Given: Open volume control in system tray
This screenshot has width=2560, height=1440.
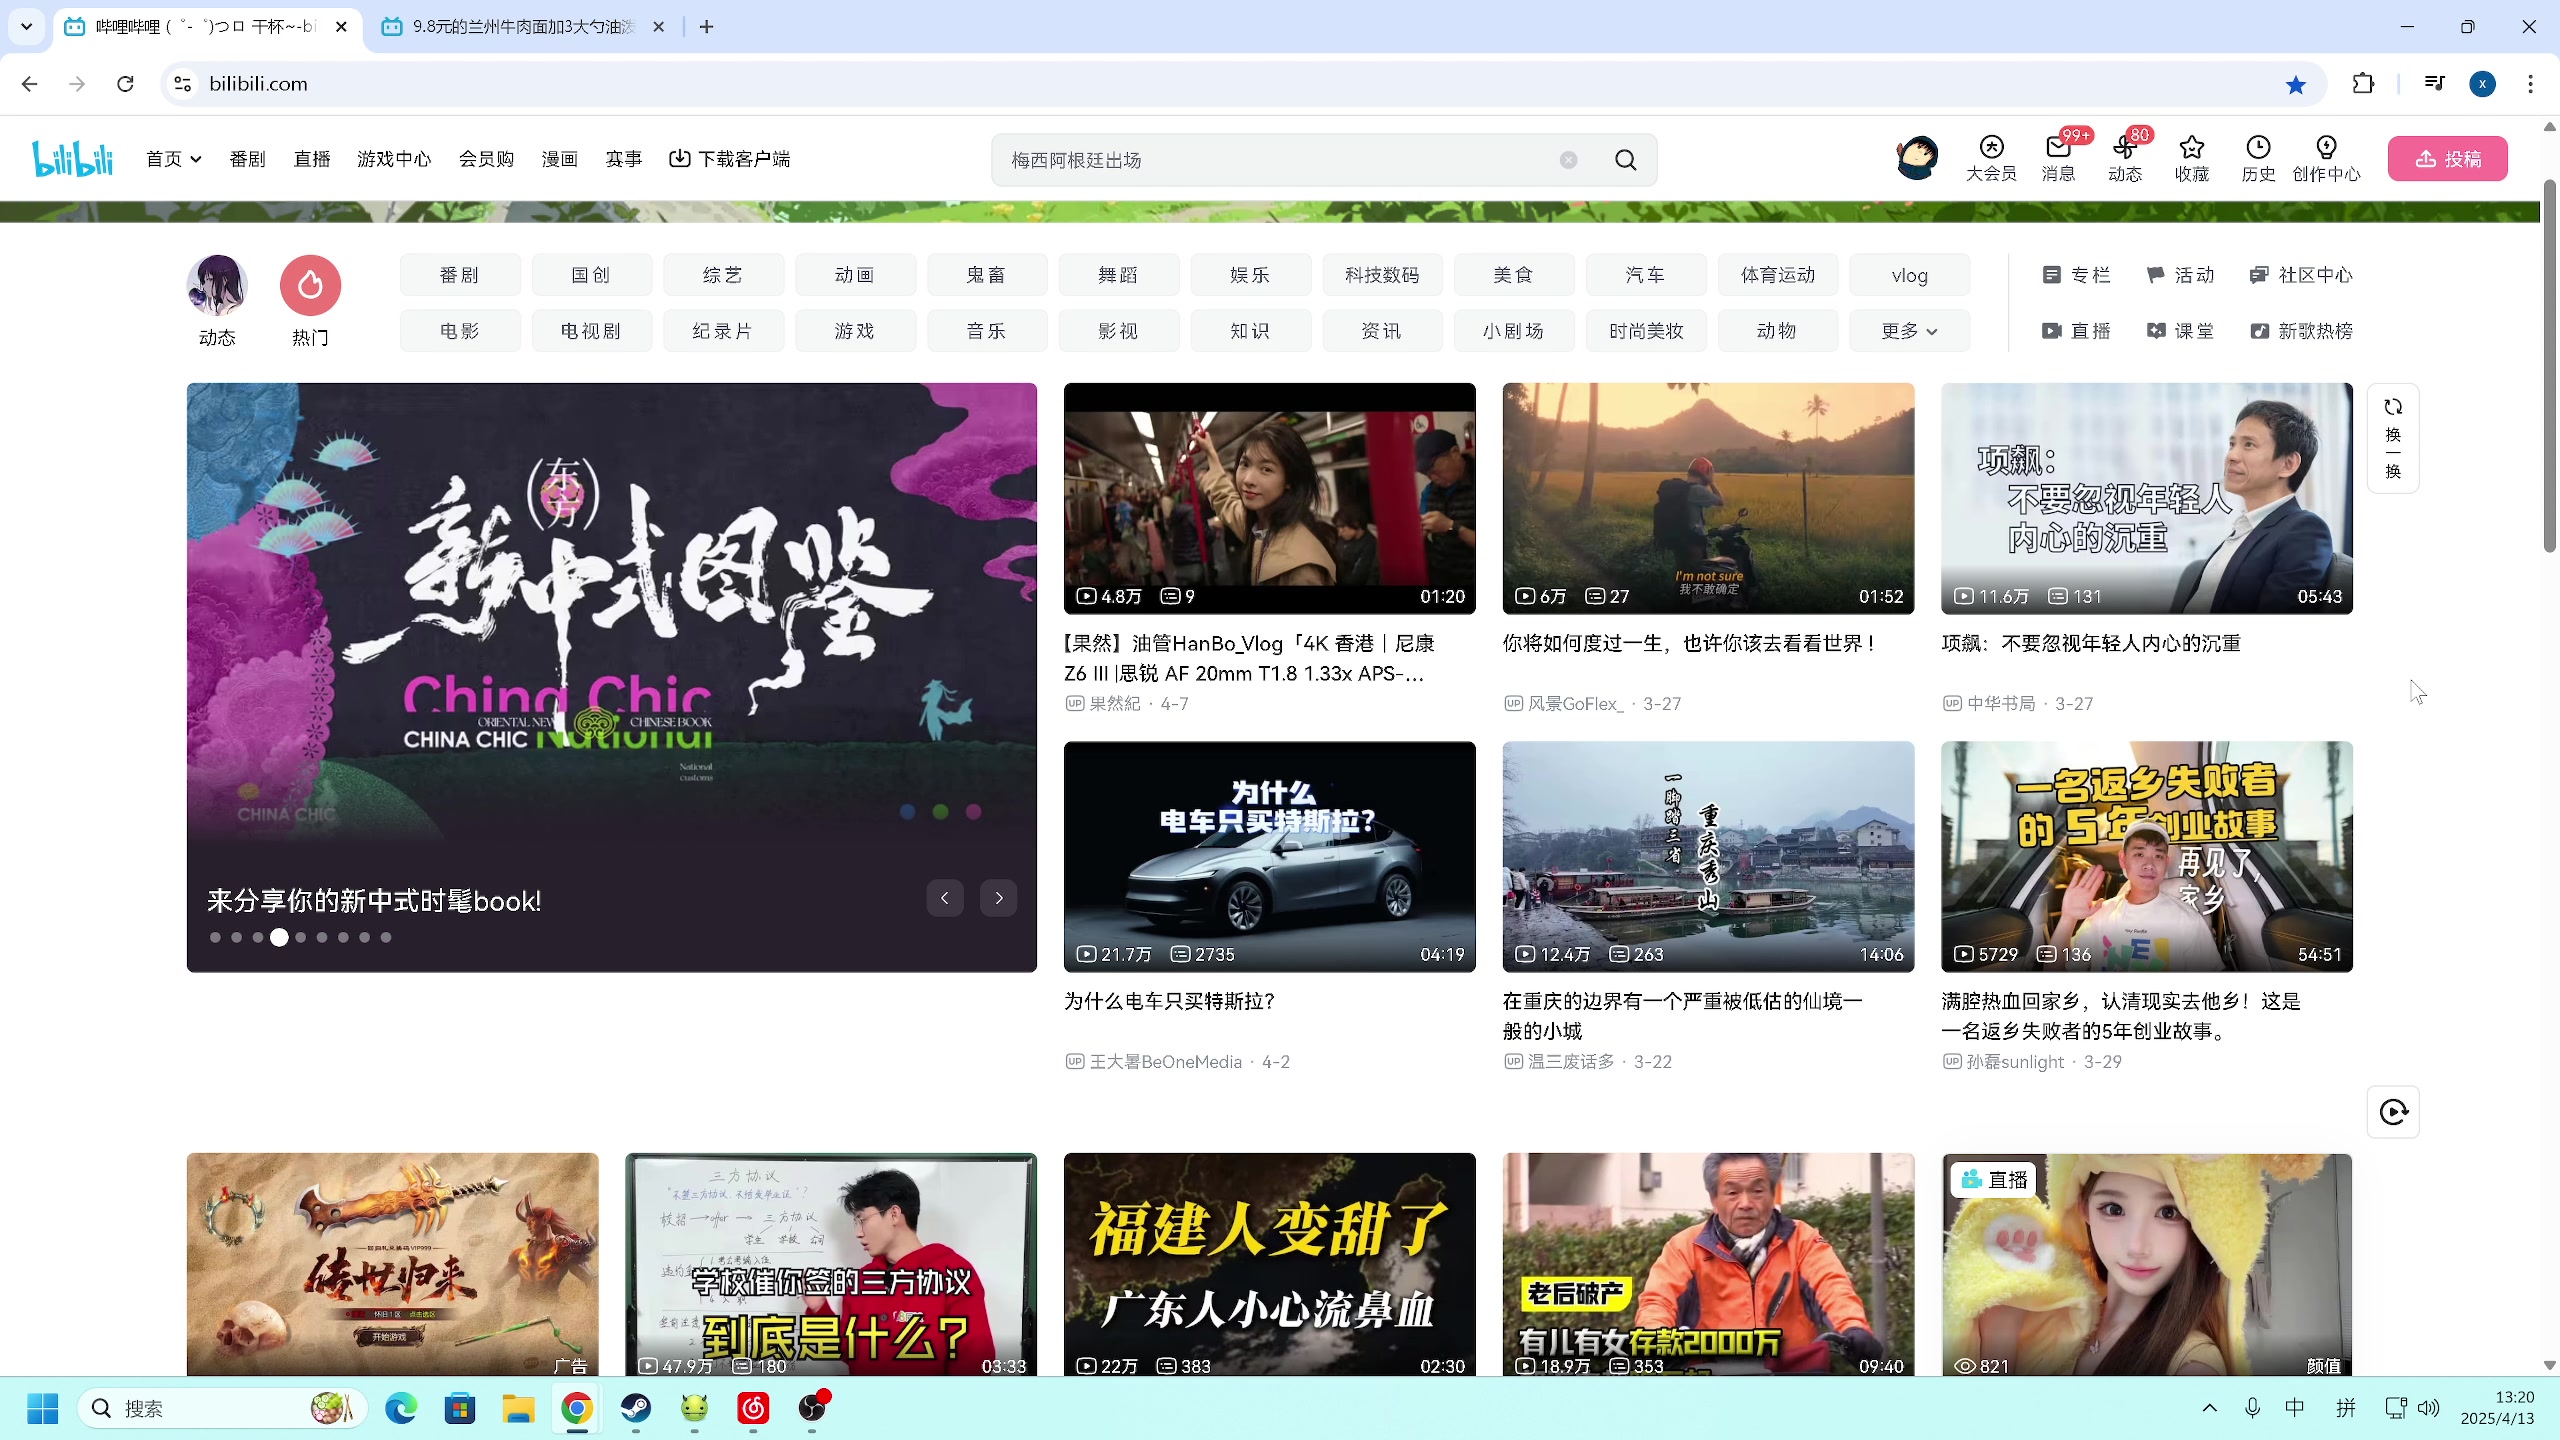Looking at the screenshot, I should pos(2428,1408).
